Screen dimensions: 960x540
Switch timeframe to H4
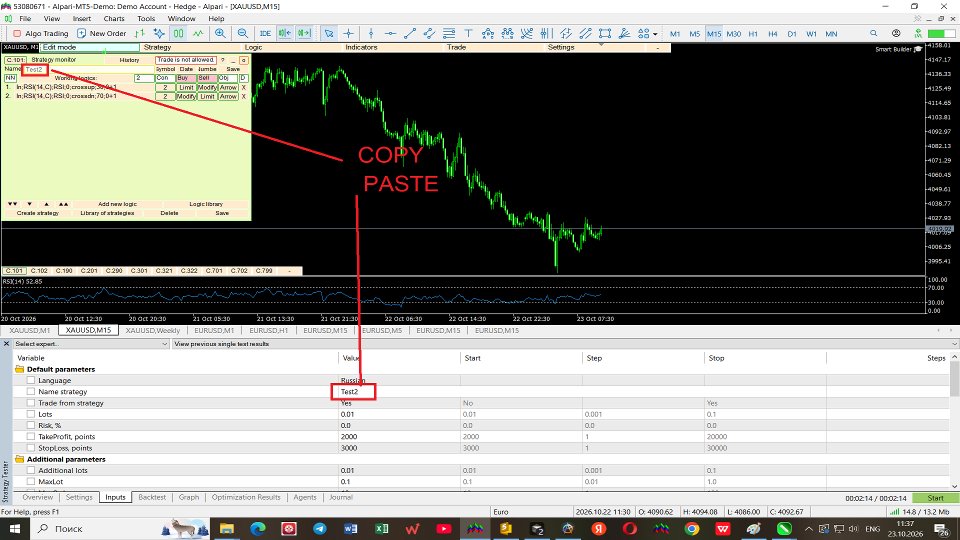(x=773, y=34)
